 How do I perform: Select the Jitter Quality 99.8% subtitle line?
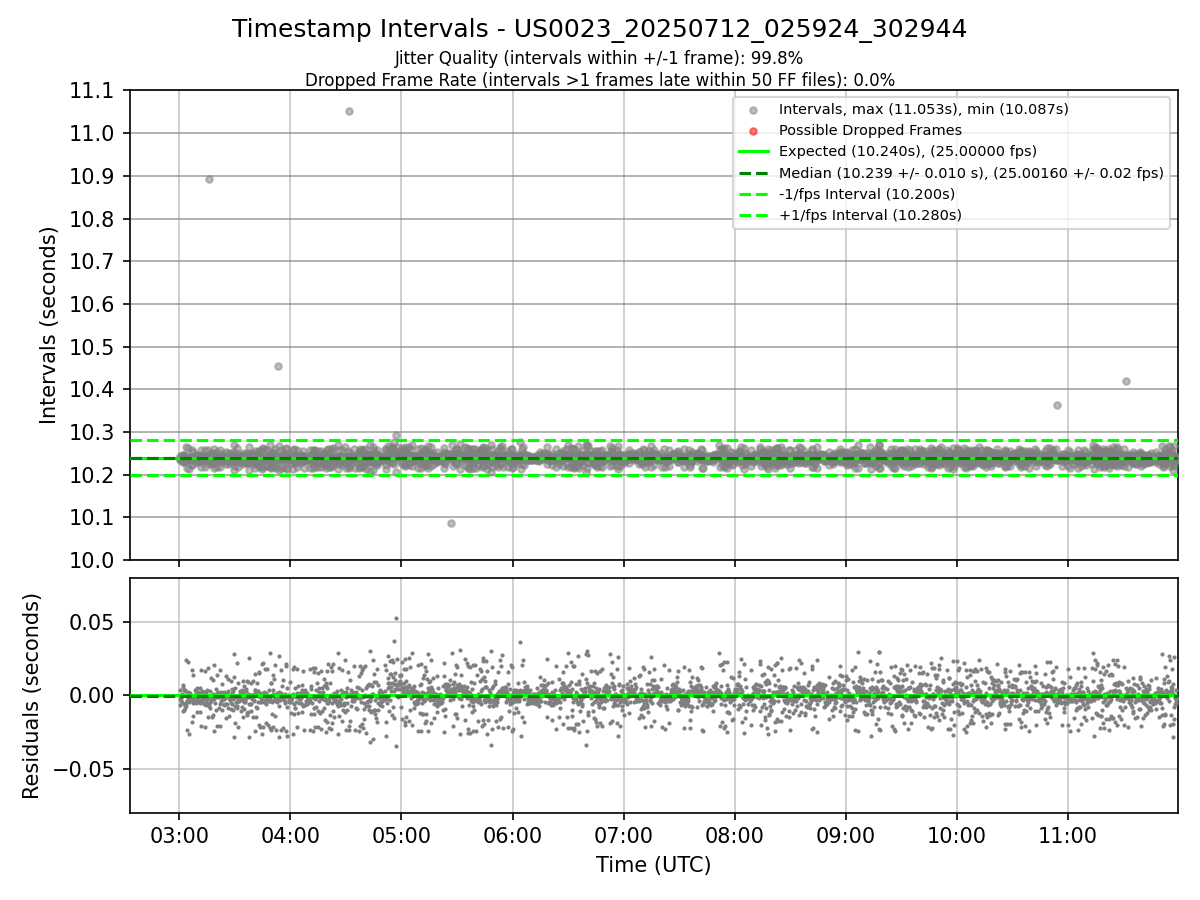[x=599, y=58]
